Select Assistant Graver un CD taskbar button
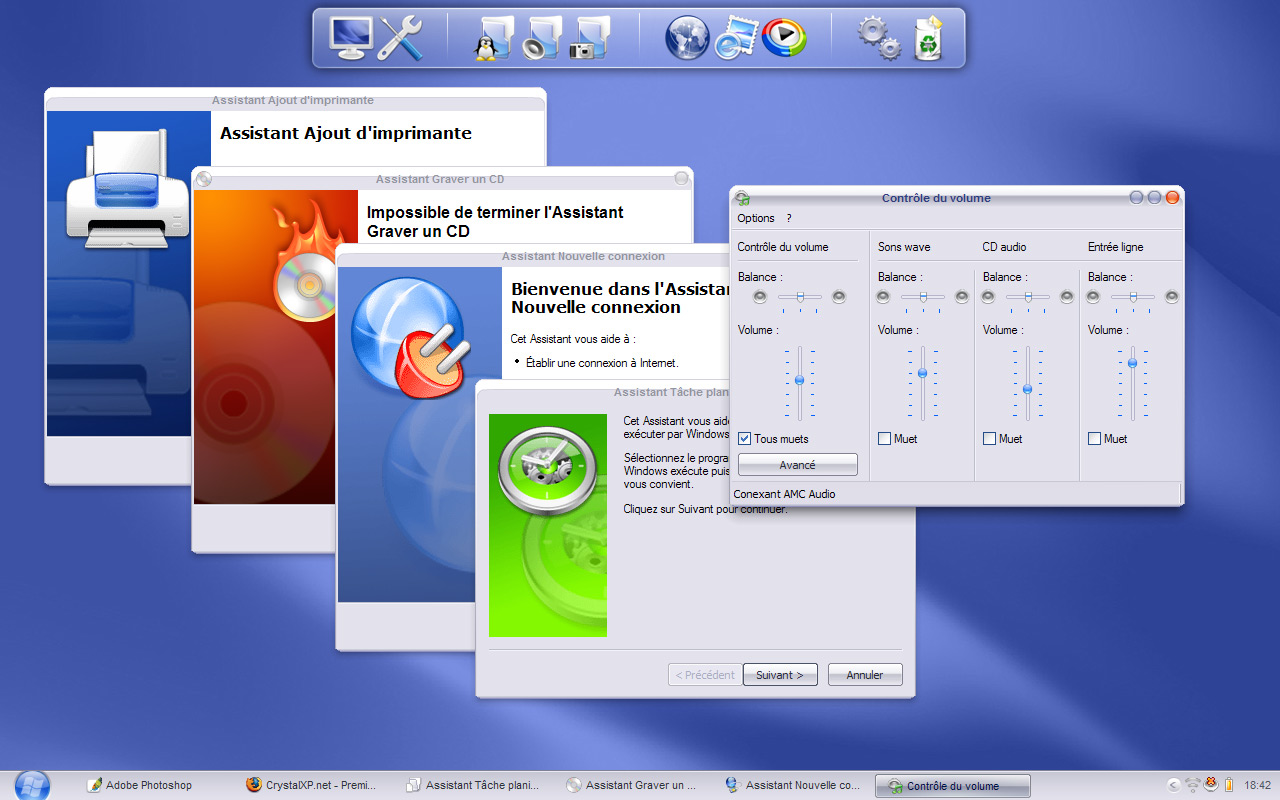Image resolution: width=1280 pixels, height=800 pixels. tap(631, 786)
